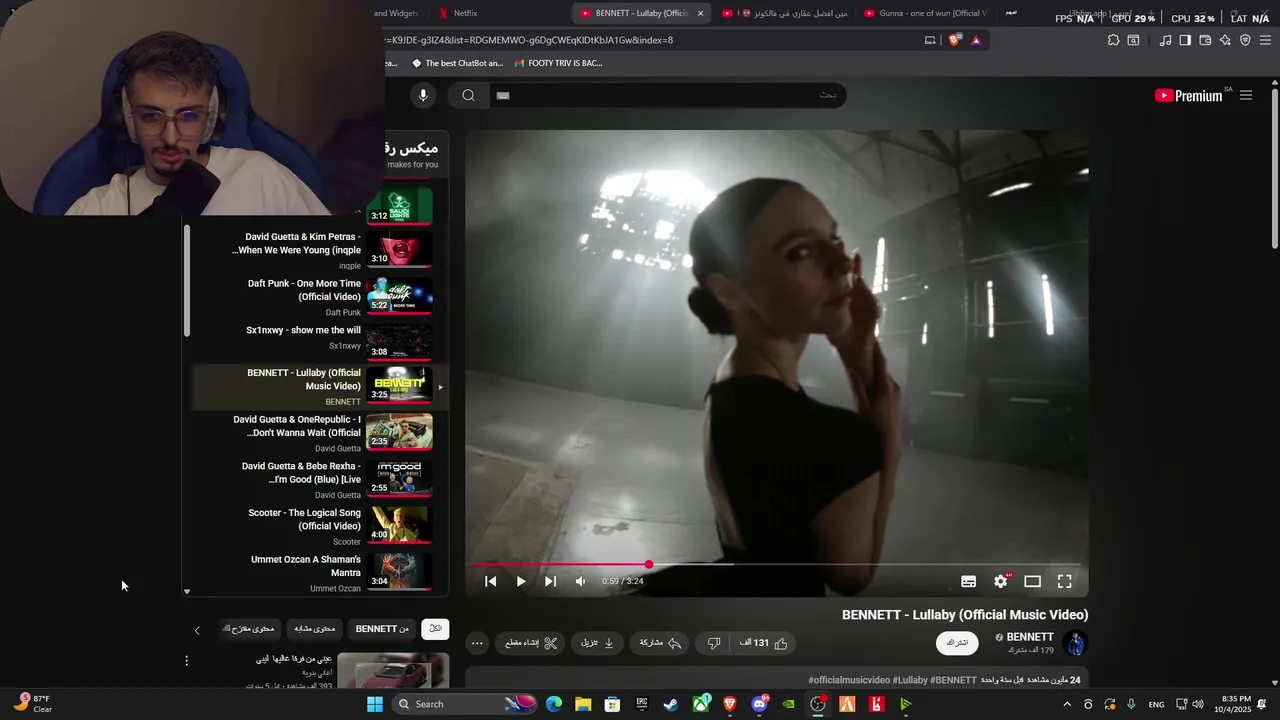Select the 'BENNETT من' filter chip
The image size is (1280, 720).
[382, 629]
